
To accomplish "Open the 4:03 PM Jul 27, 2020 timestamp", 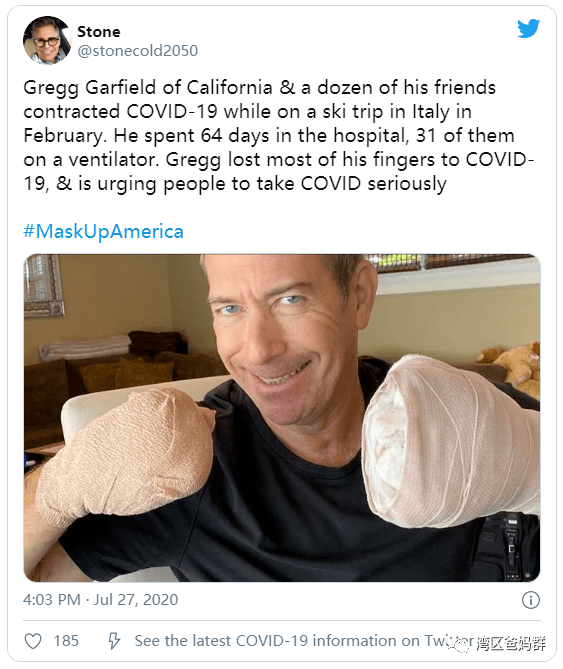I will point(101,599).
